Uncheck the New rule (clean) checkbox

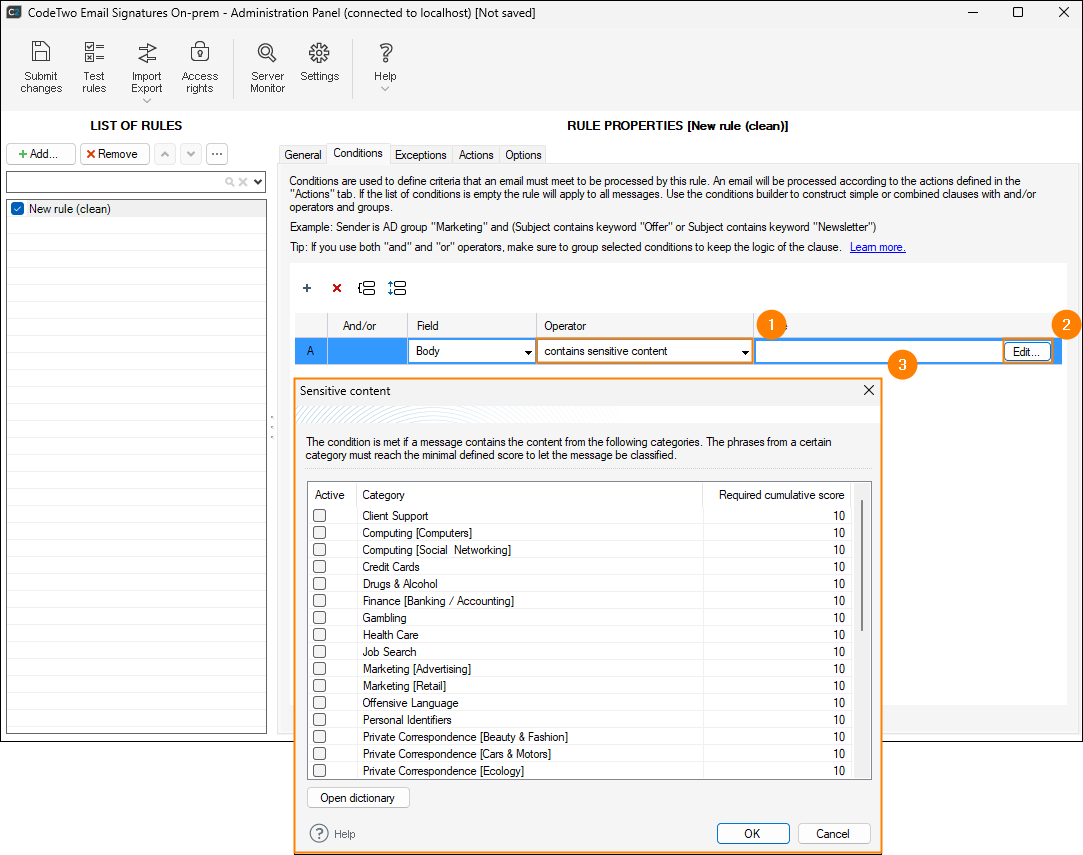click(x=17, y=209)
